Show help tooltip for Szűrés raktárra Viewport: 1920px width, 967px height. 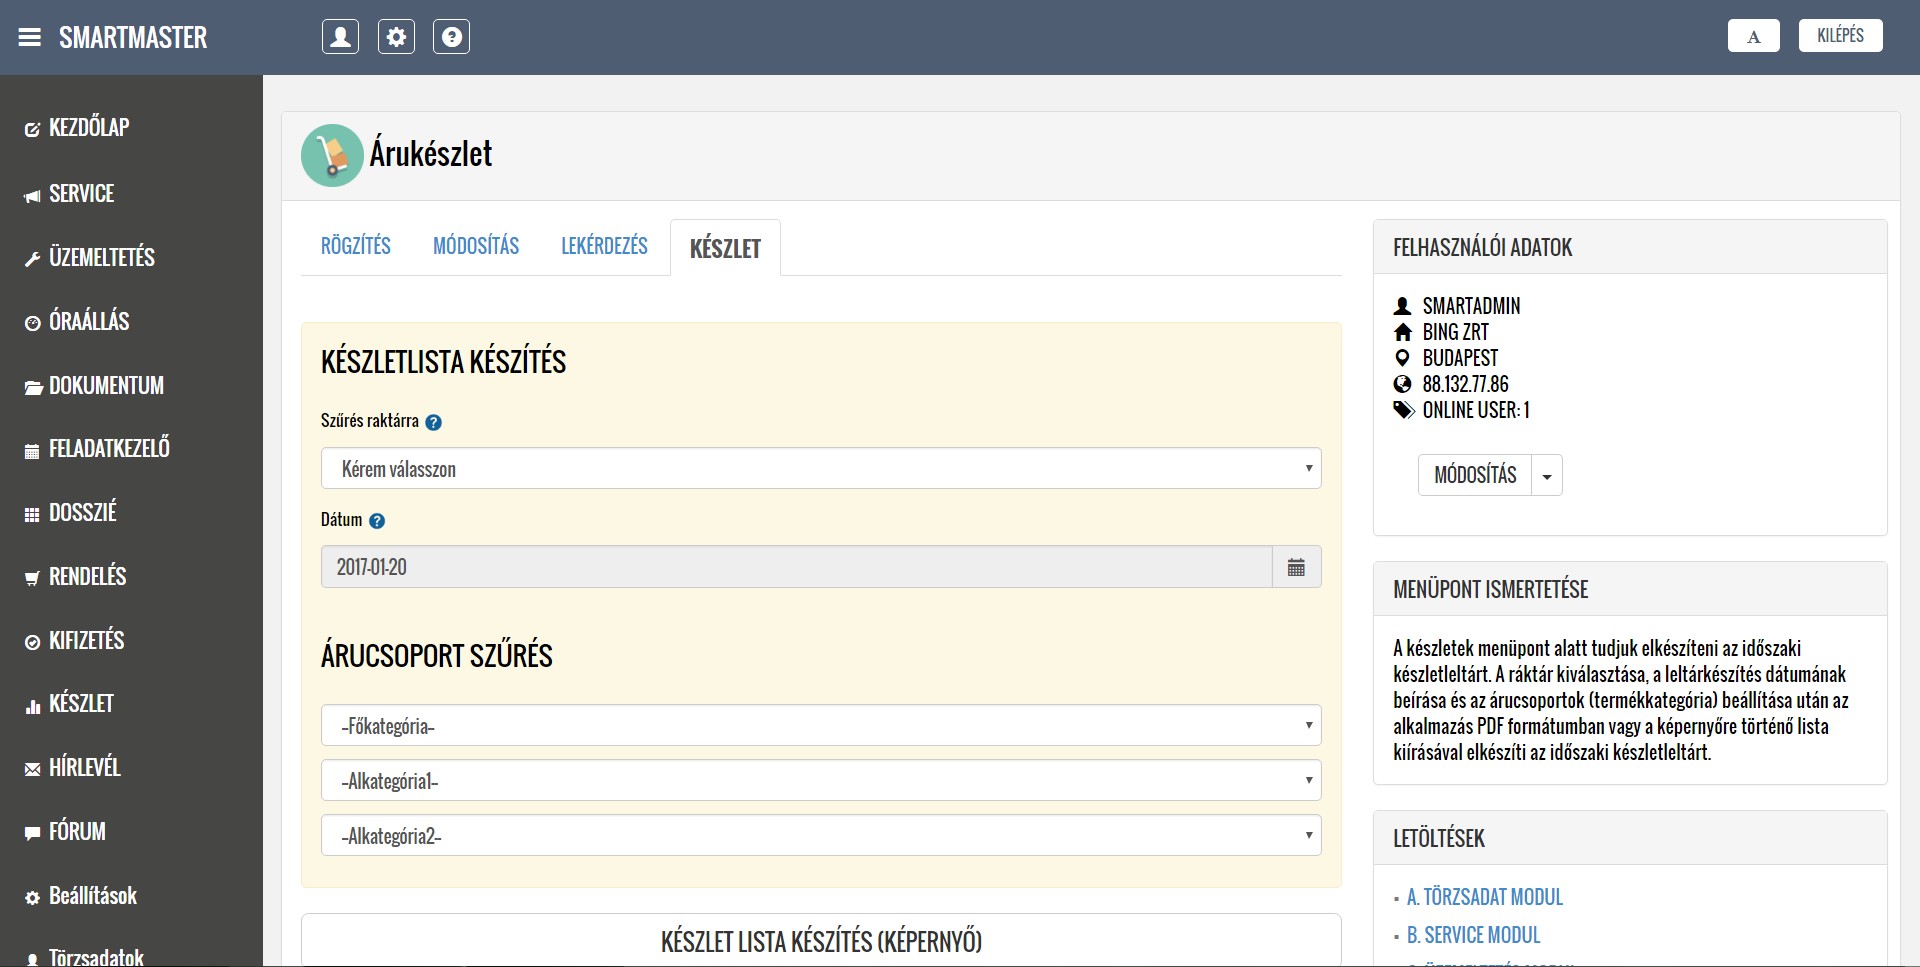pyautogui.click(x=433, y=422)
